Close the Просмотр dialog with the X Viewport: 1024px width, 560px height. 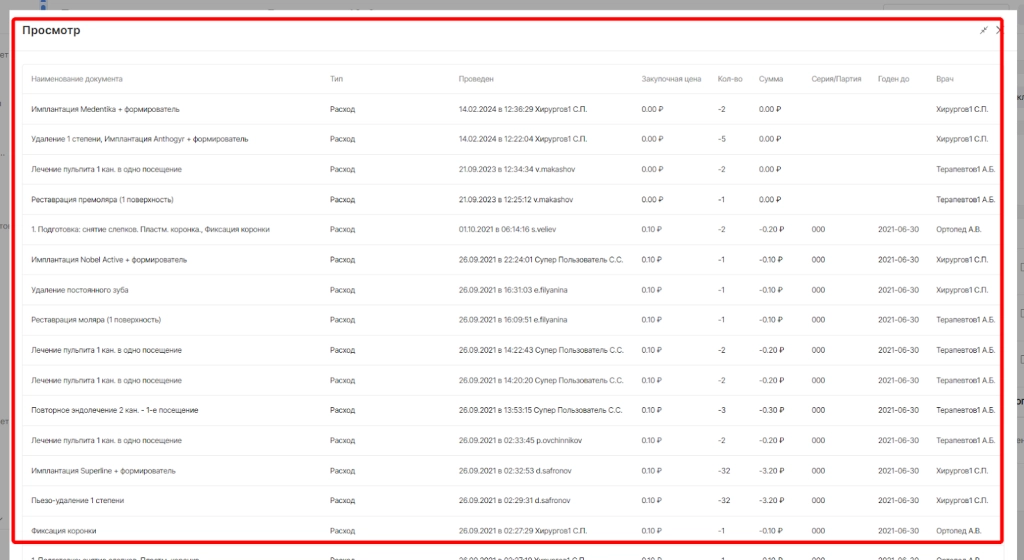click(999, 31)
